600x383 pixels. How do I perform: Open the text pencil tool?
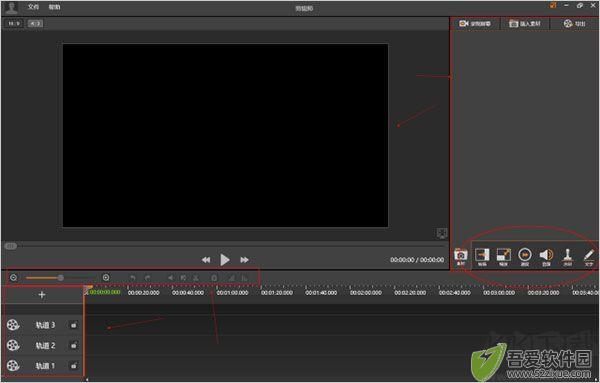coord(589,257)
